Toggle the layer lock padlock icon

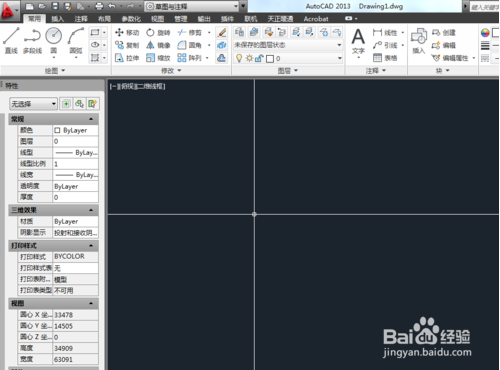tap(259, 59)
